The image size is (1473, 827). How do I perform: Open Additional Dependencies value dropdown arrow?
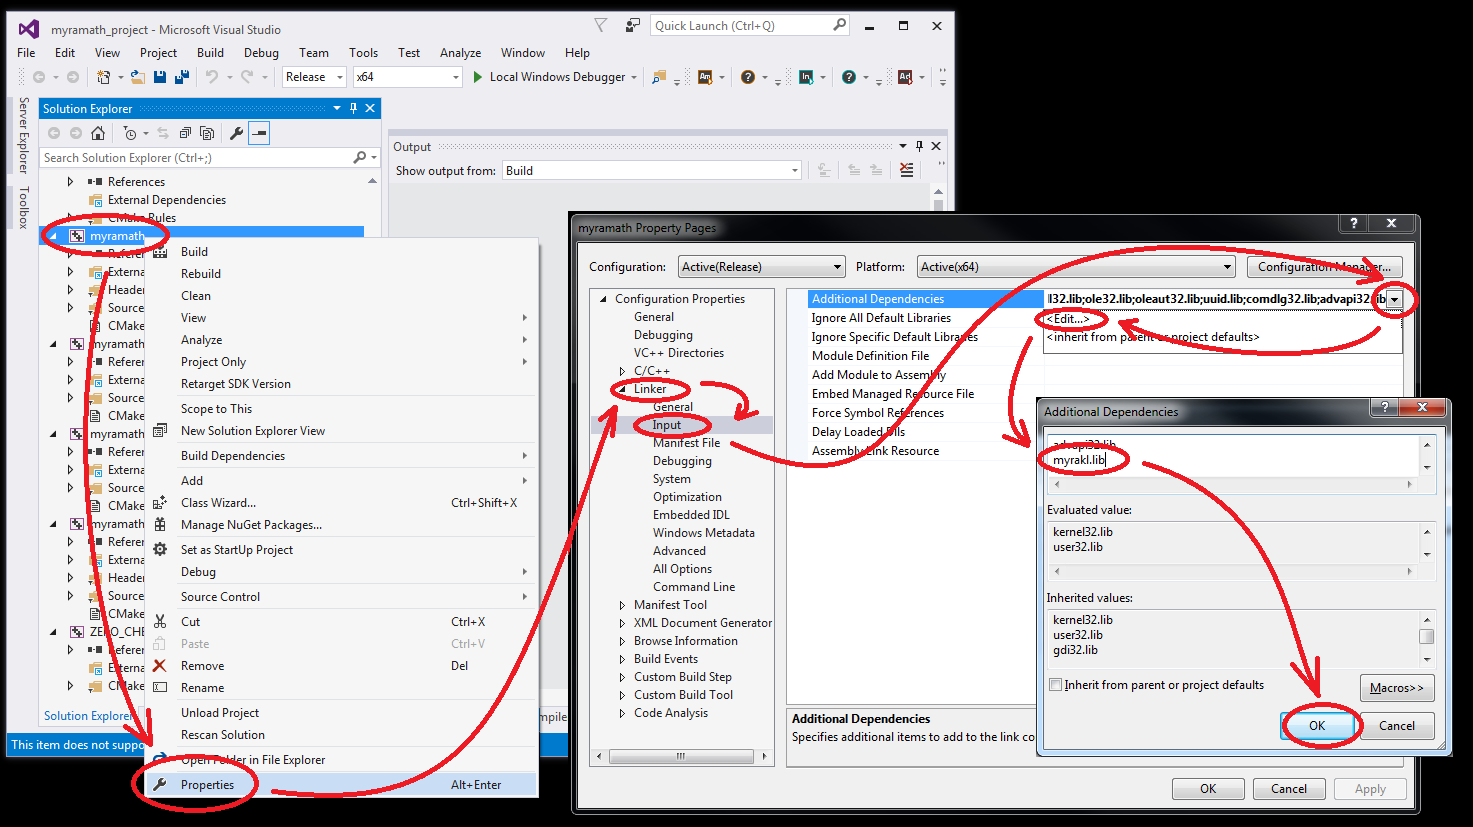coord(1394,299)
